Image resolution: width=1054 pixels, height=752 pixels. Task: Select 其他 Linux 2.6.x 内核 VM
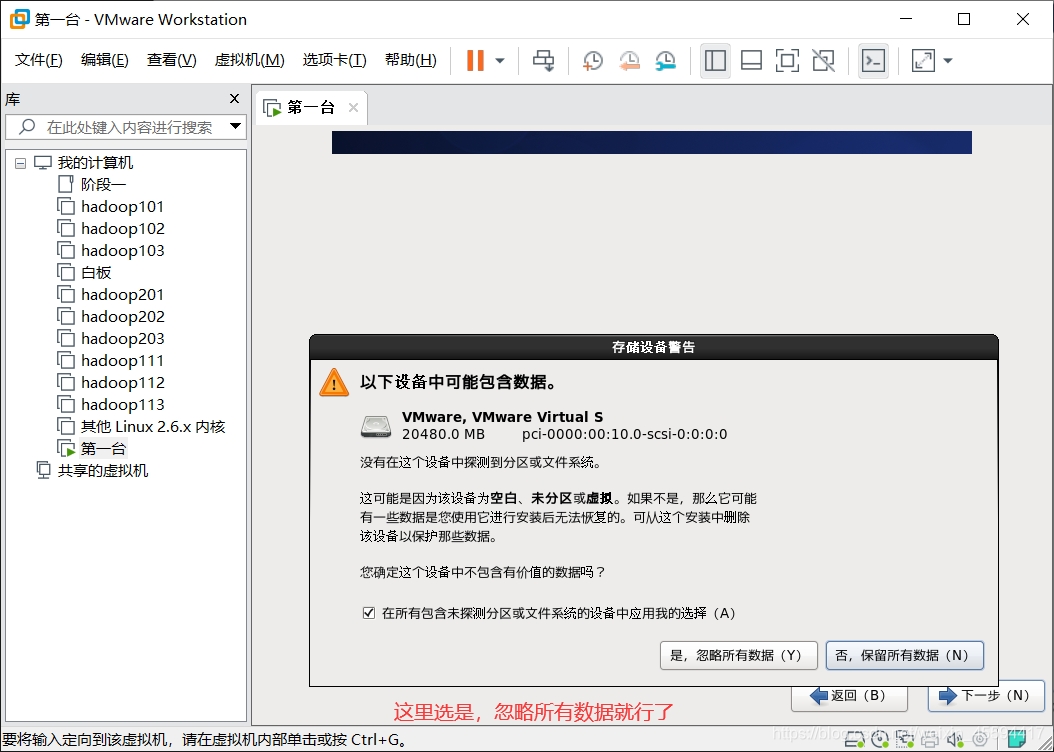point(153,427)
